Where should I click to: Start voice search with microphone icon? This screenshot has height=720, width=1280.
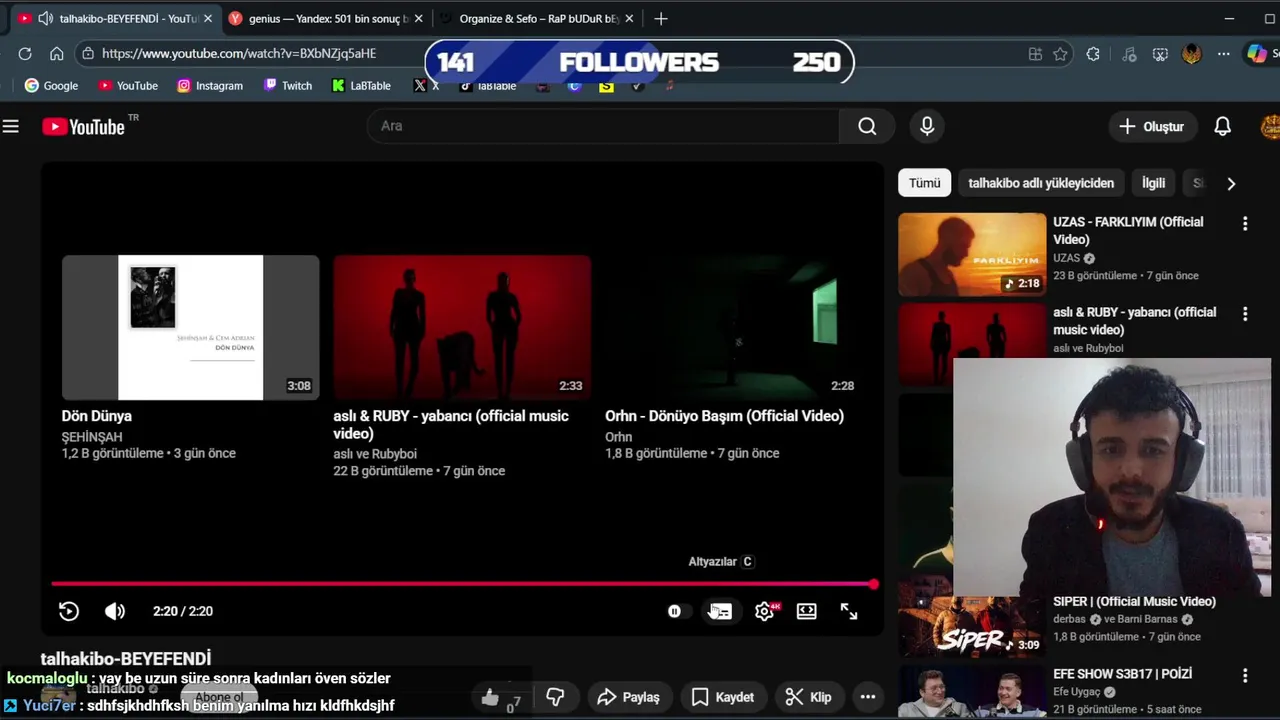pyautogui.click(x=927, y=126)
